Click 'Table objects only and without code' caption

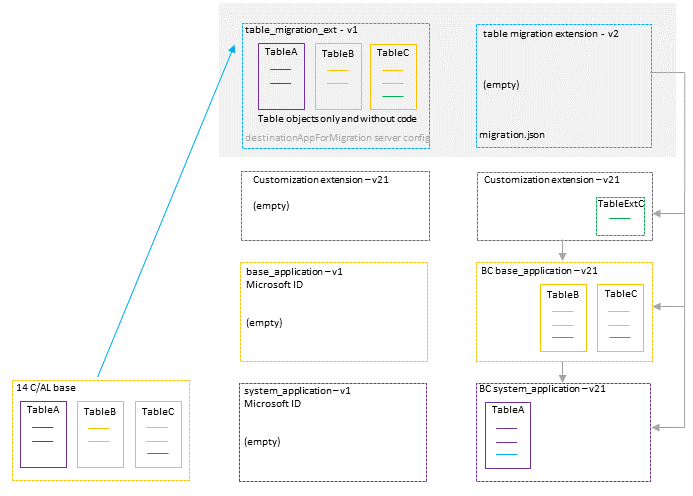coord(337,119)
